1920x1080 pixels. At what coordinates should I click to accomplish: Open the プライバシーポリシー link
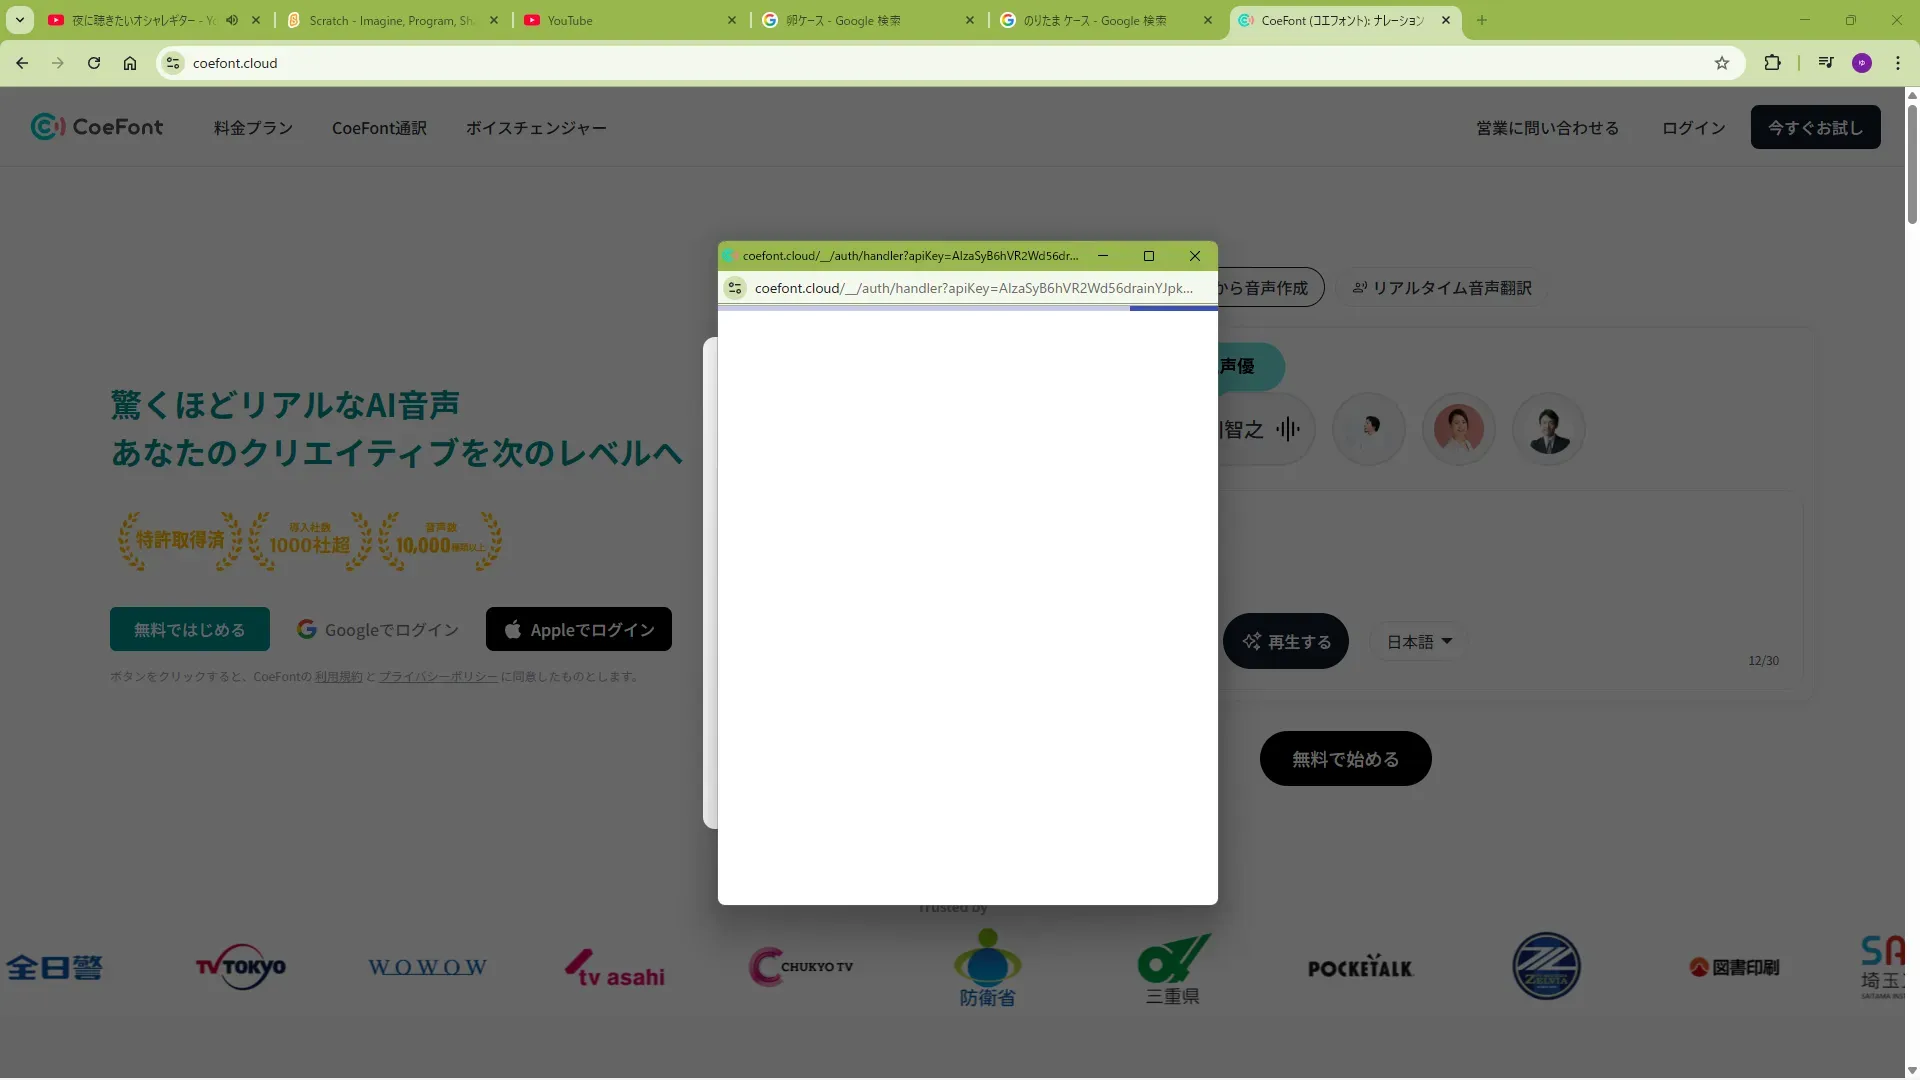click(x=437, y=677)
